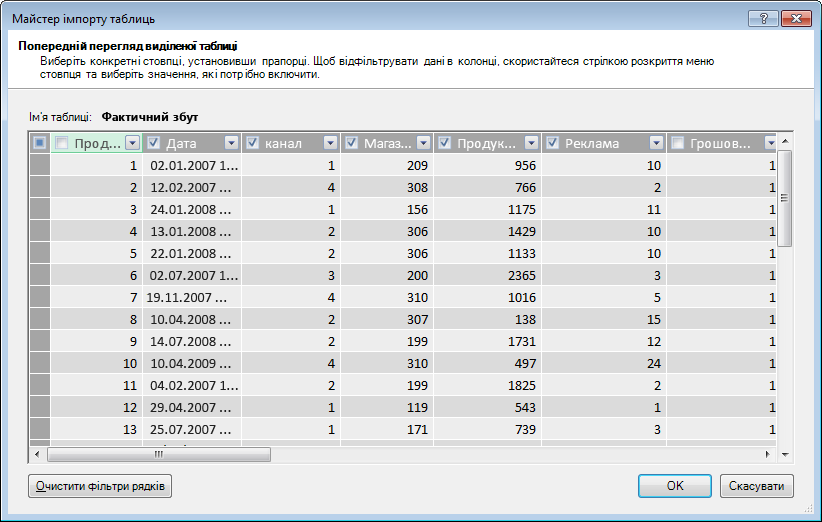Click vertical scrollbar up arrow
822x522 pixels.
click(x=785, y=141)
